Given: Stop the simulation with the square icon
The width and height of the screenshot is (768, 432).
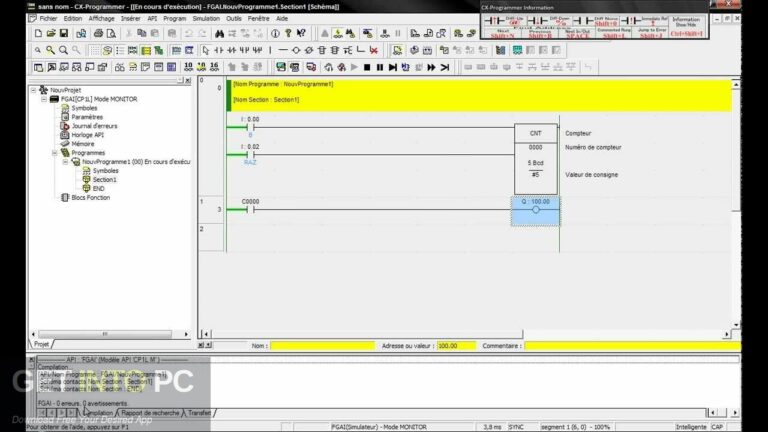Looking at the screenshot, I should coord(367,67).
